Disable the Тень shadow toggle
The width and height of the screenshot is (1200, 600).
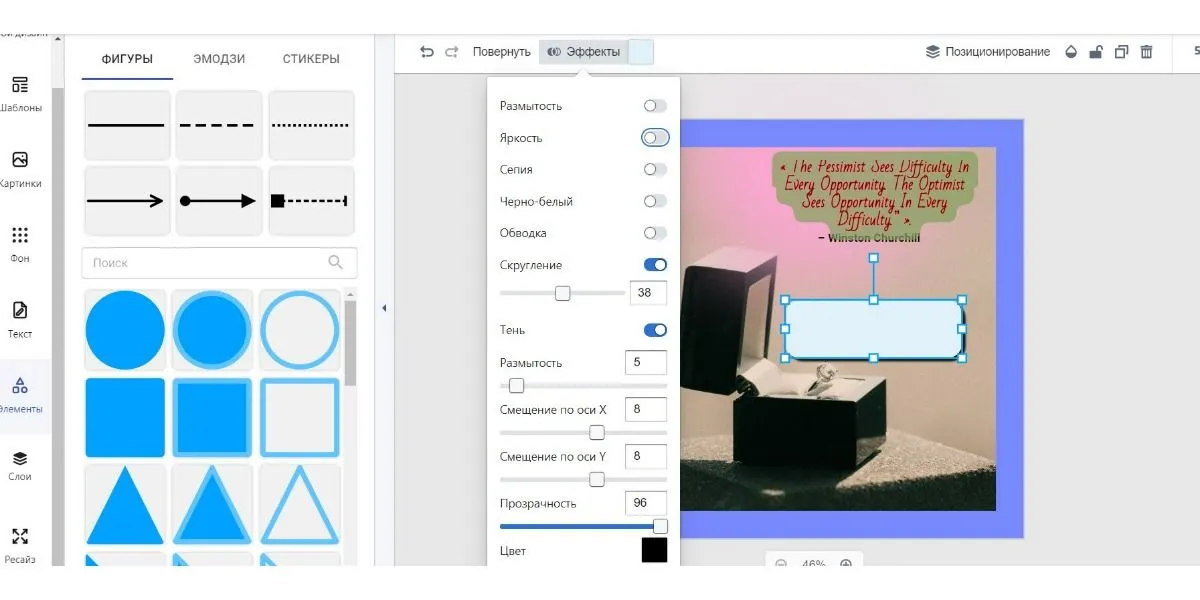pyautogui.click(x=655, y=330)
